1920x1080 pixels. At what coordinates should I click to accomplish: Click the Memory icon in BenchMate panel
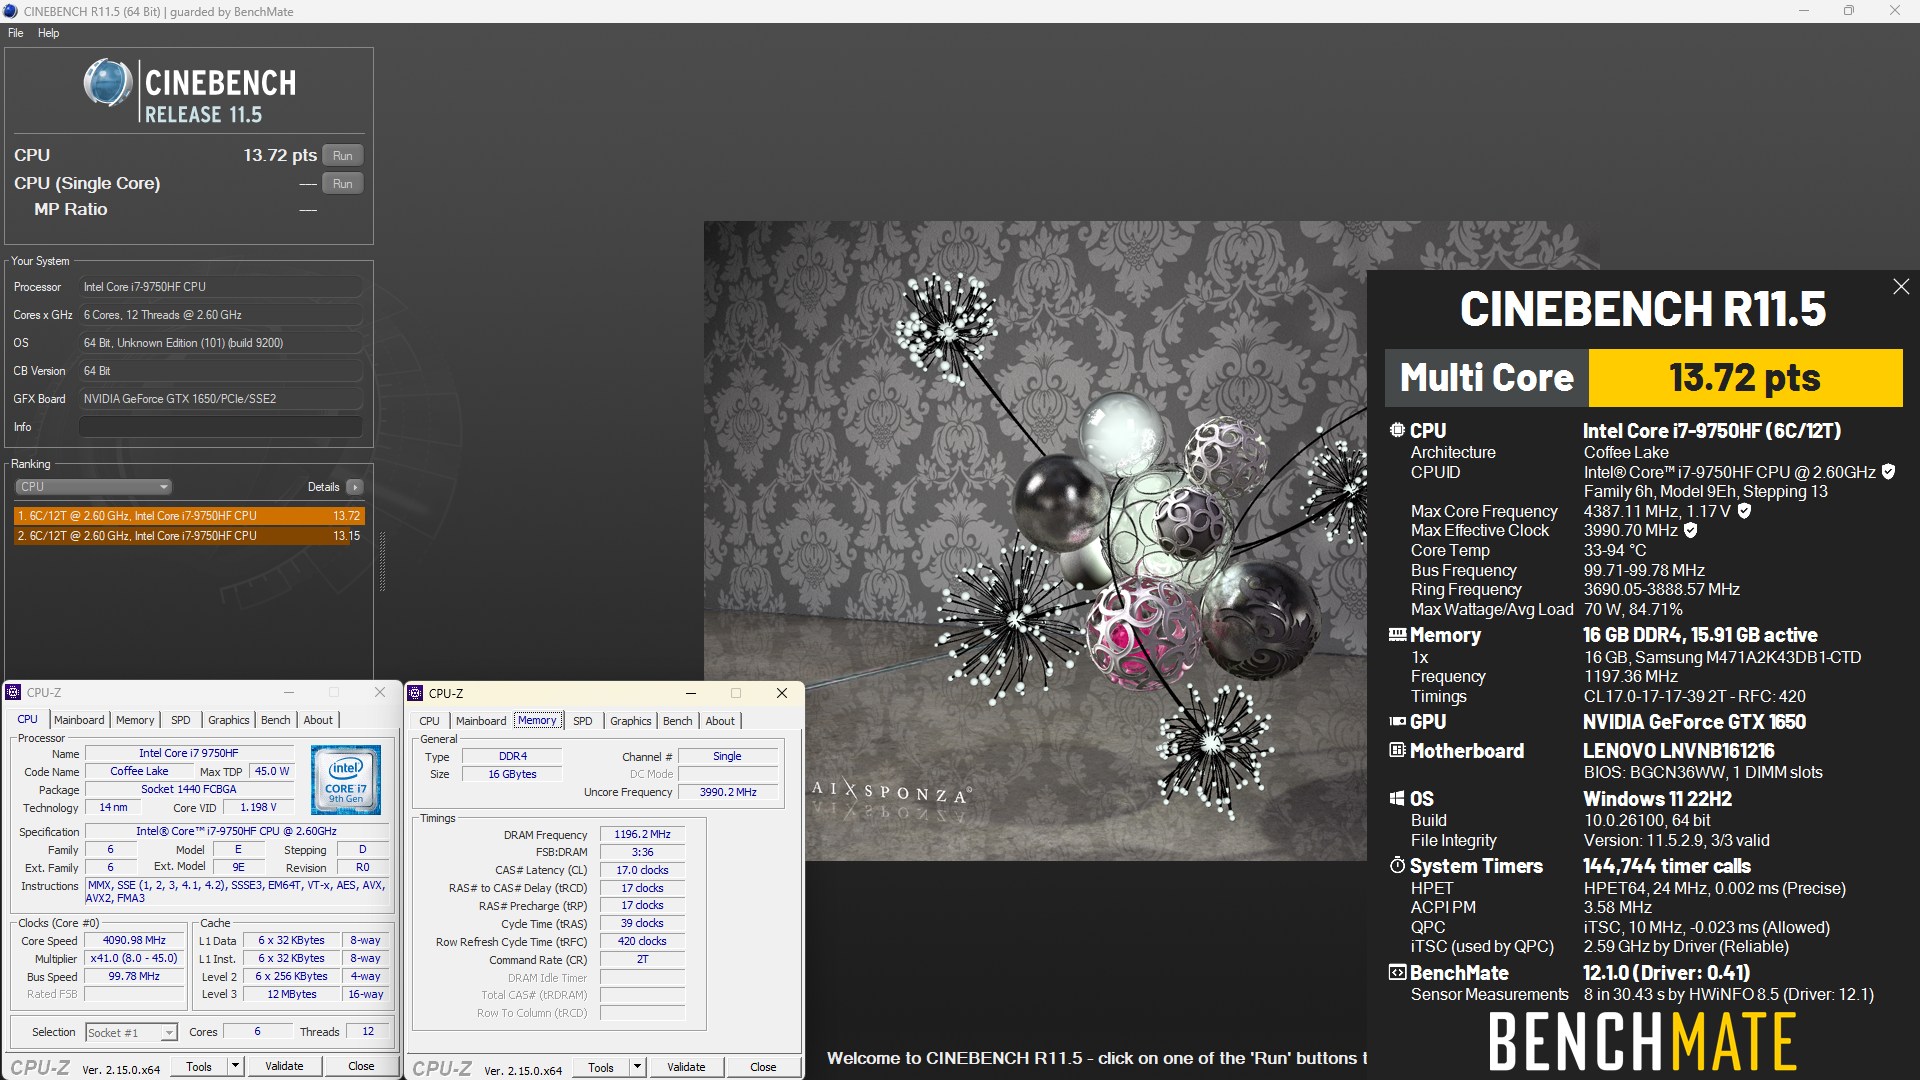(x=1397, y=635)
